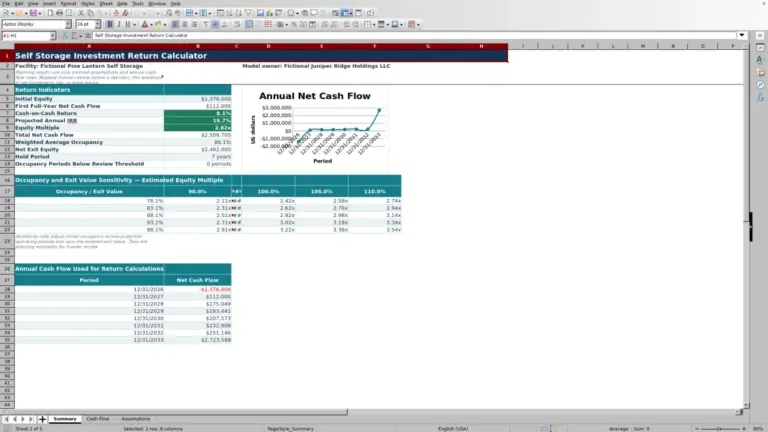Screen dimensions: 768x432
Task: Click the Export as PDF icon
Action: tap(50, 13)
